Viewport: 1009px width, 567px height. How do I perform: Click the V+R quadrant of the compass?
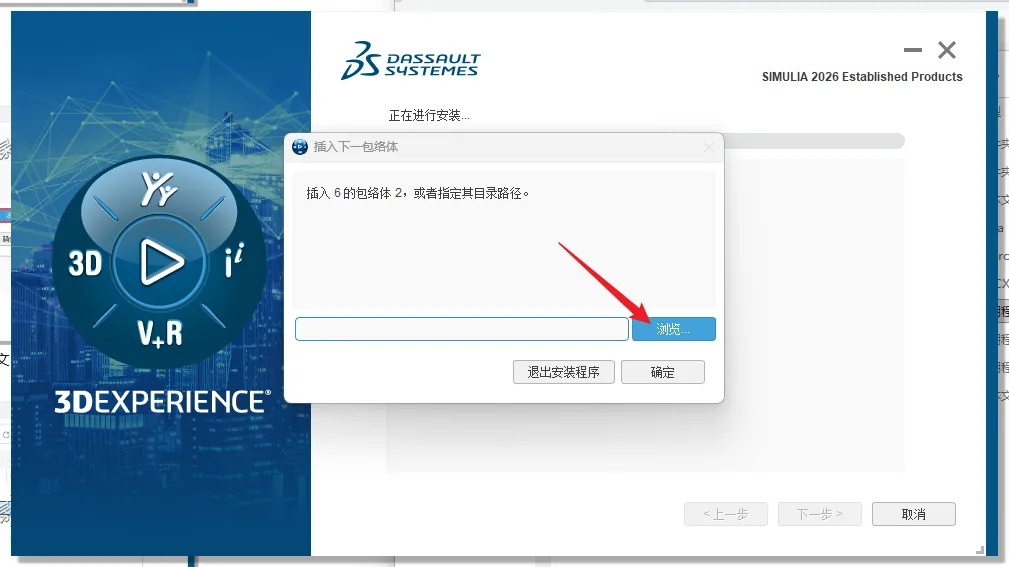click(160, 334)
